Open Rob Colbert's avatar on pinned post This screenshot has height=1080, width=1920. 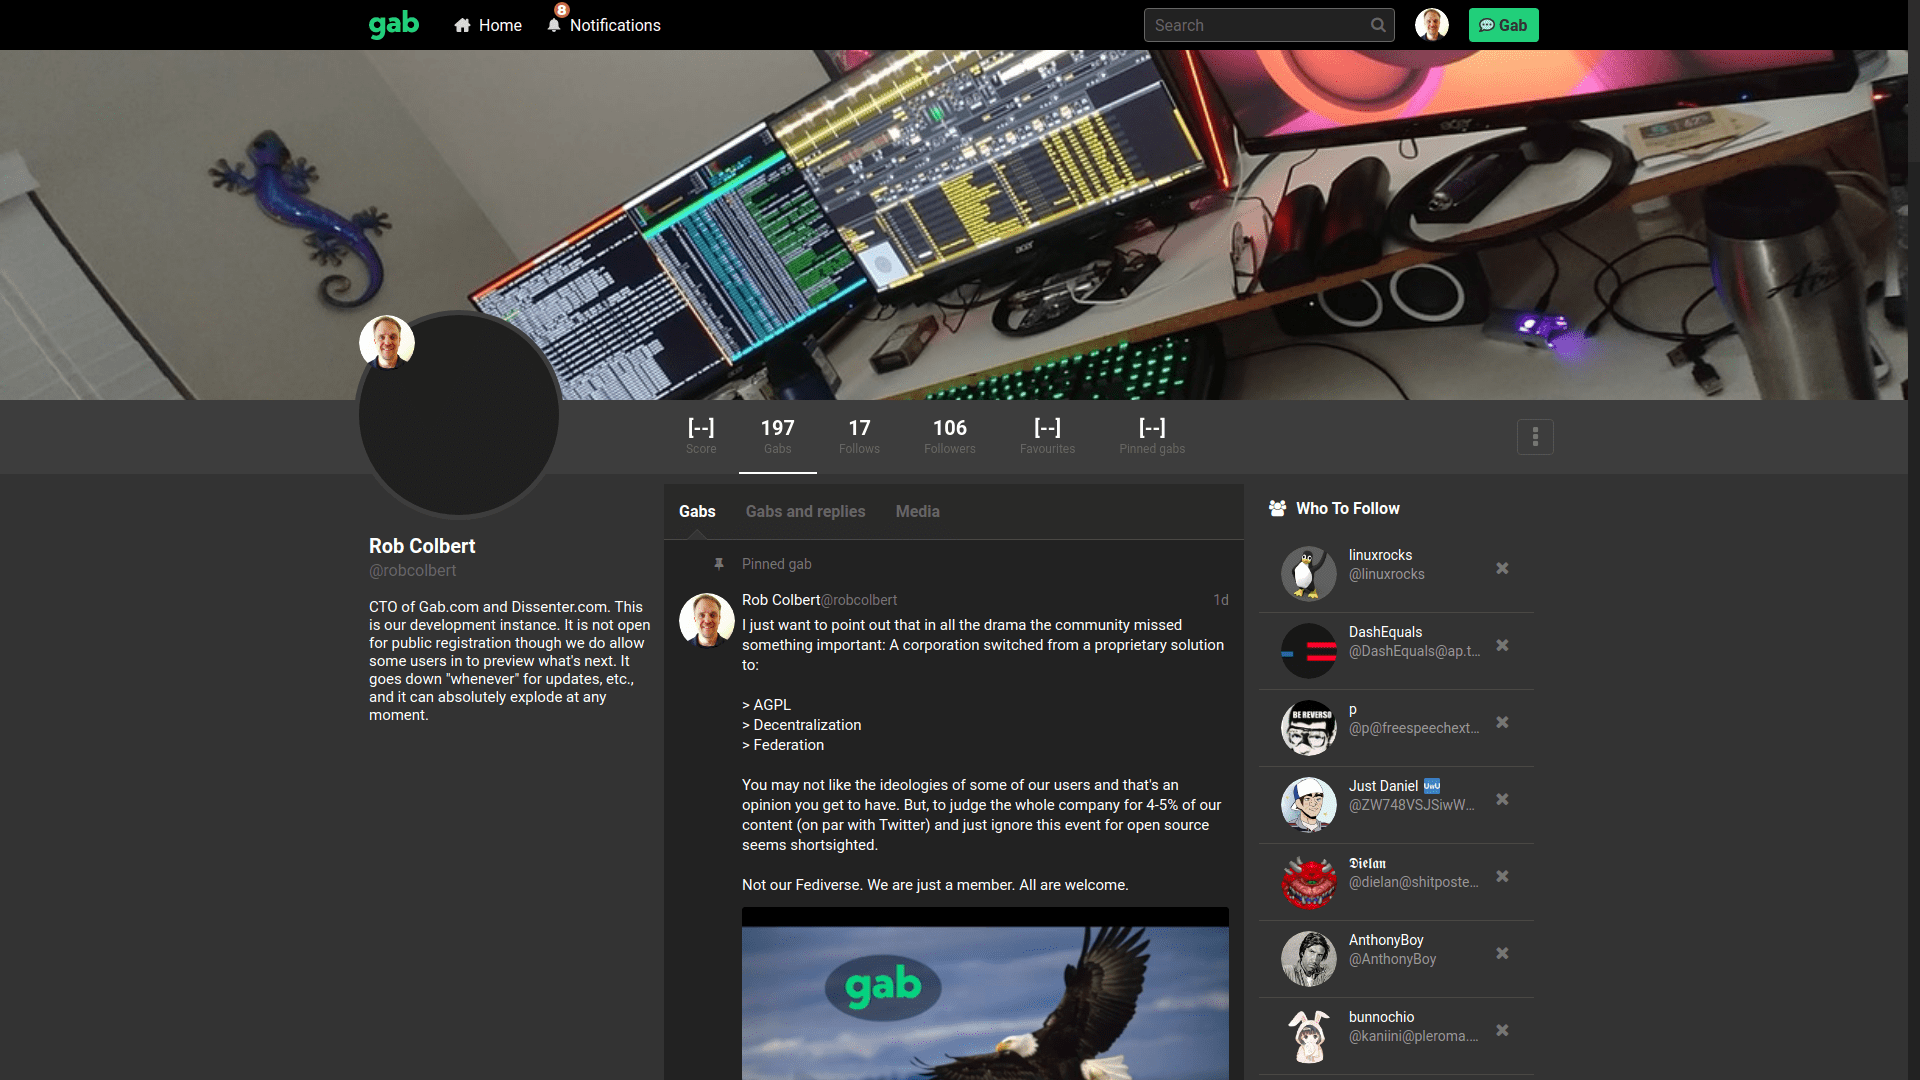[707, 620]
